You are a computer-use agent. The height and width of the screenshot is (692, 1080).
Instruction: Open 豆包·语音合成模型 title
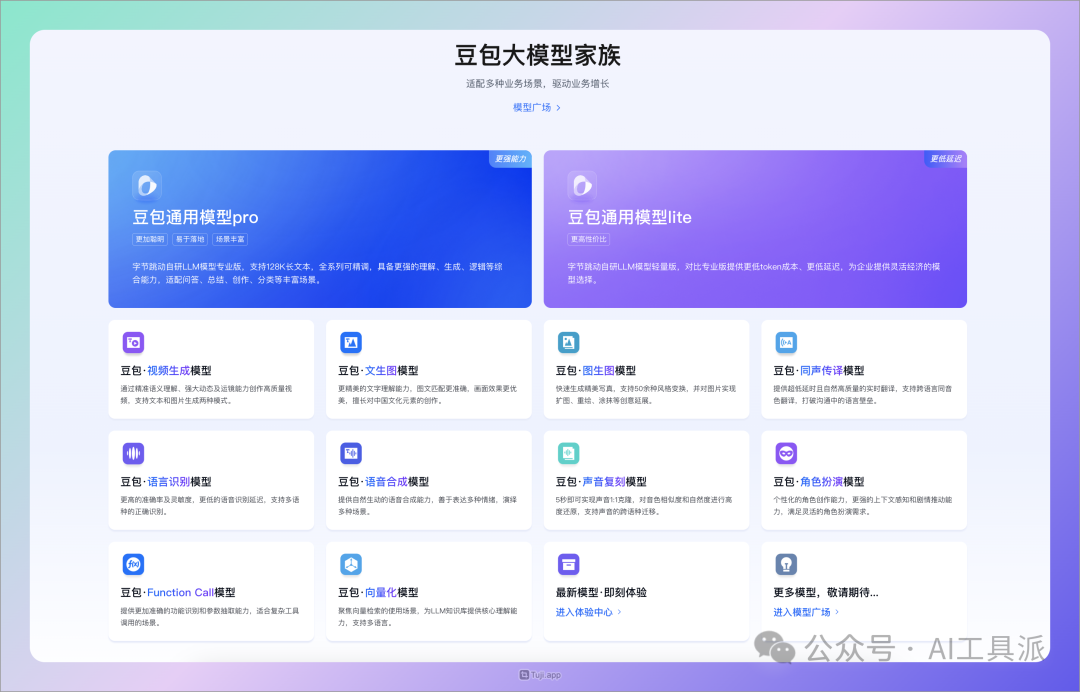click(x=384, y=481)
